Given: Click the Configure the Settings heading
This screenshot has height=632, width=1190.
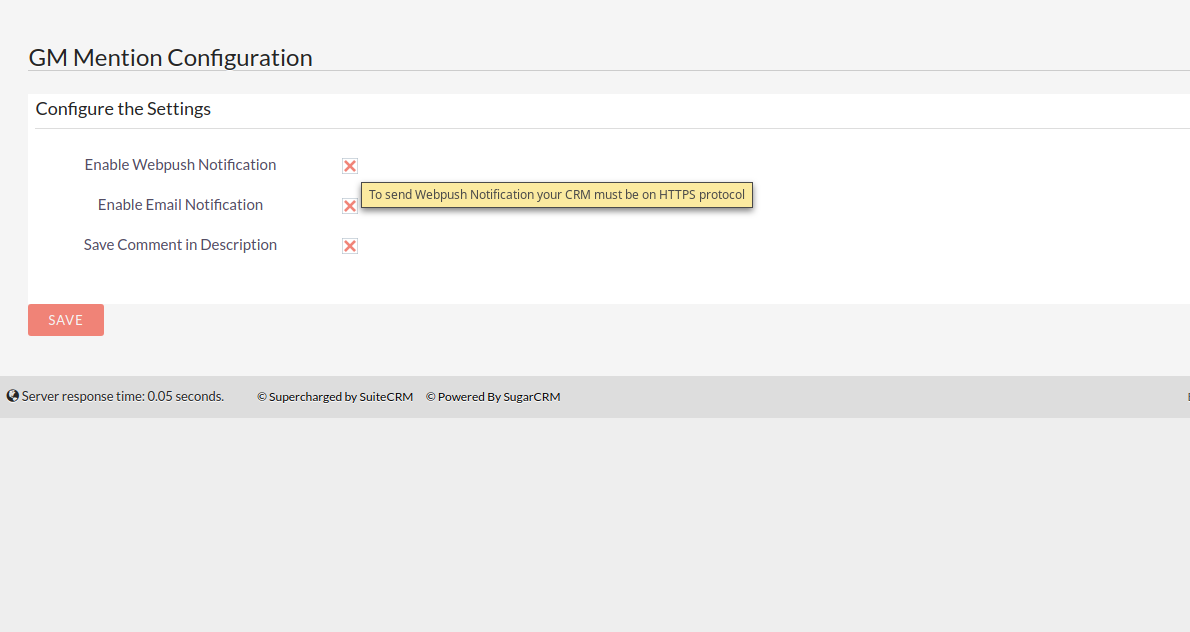Looking at the screenshot, I should [x=123, y=109].
